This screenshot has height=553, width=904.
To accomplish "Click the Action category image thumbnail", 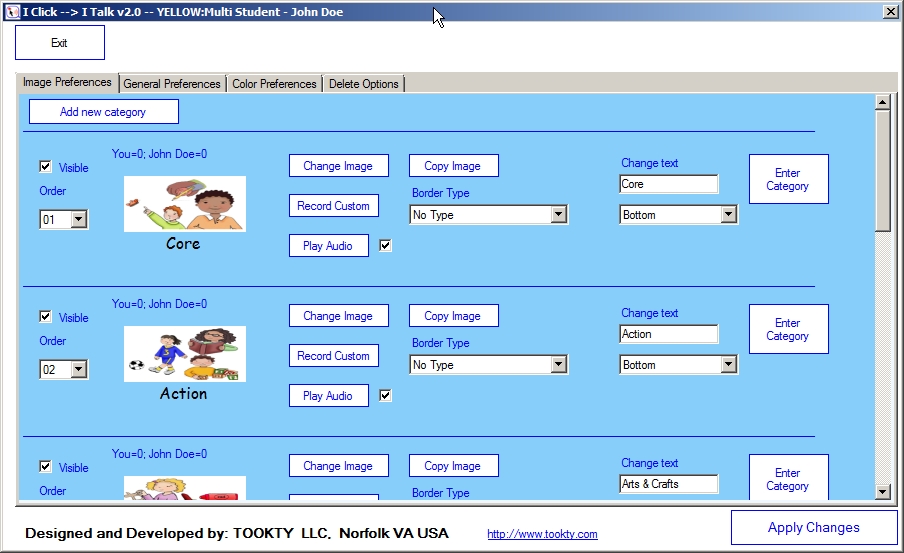I will coord(184,353).
